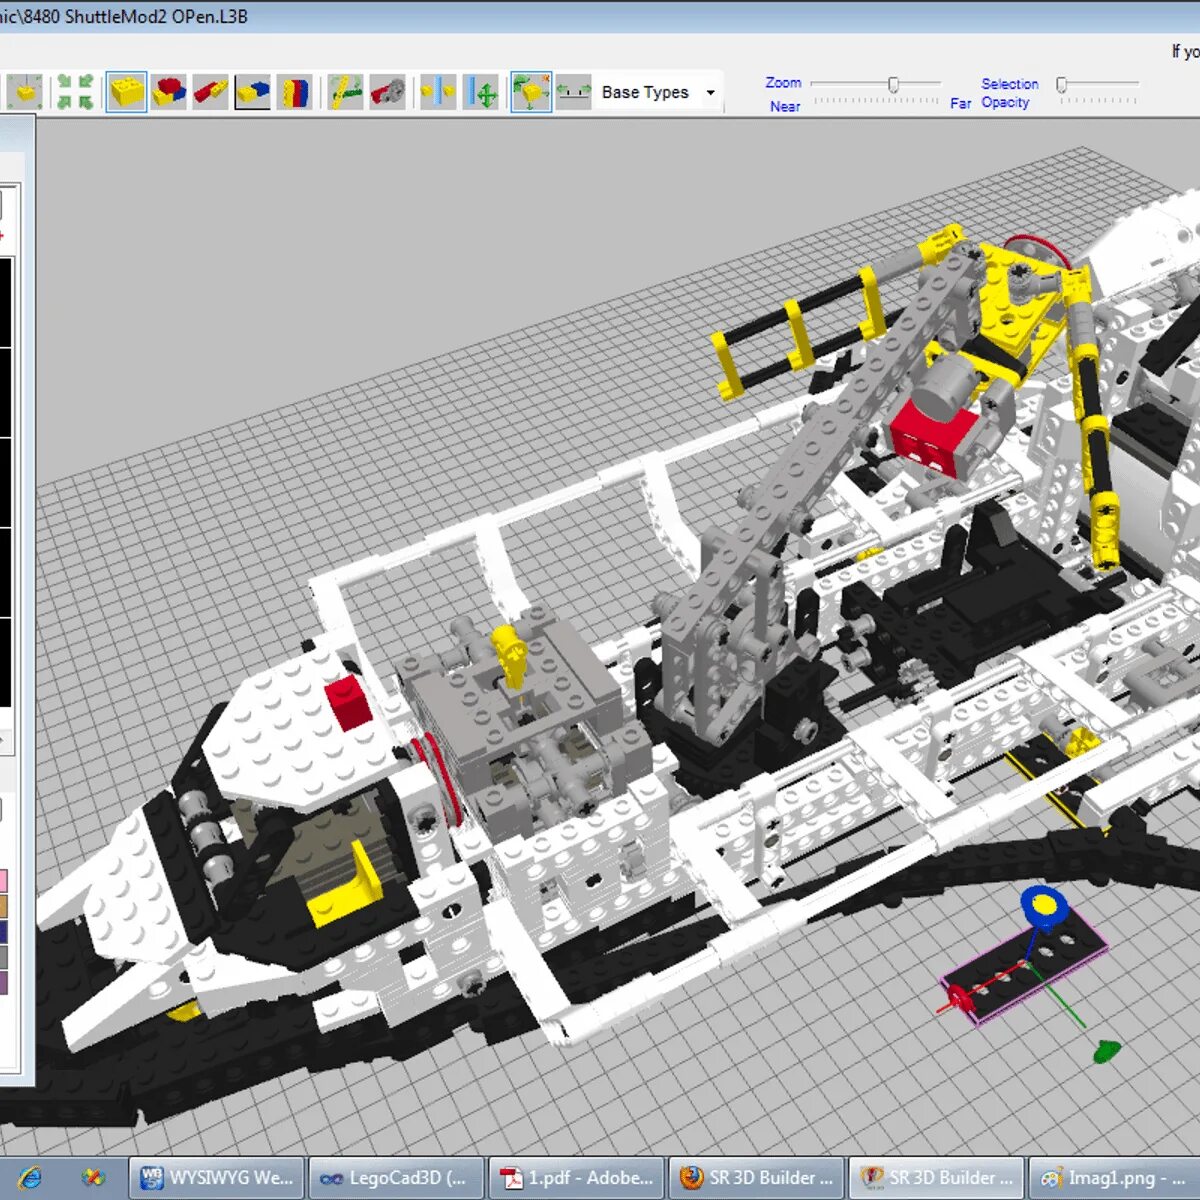The width and height of the screenshot is (1200, 1200).
Task: Click the four green inward arrows icon
Action: pos(75,92)
